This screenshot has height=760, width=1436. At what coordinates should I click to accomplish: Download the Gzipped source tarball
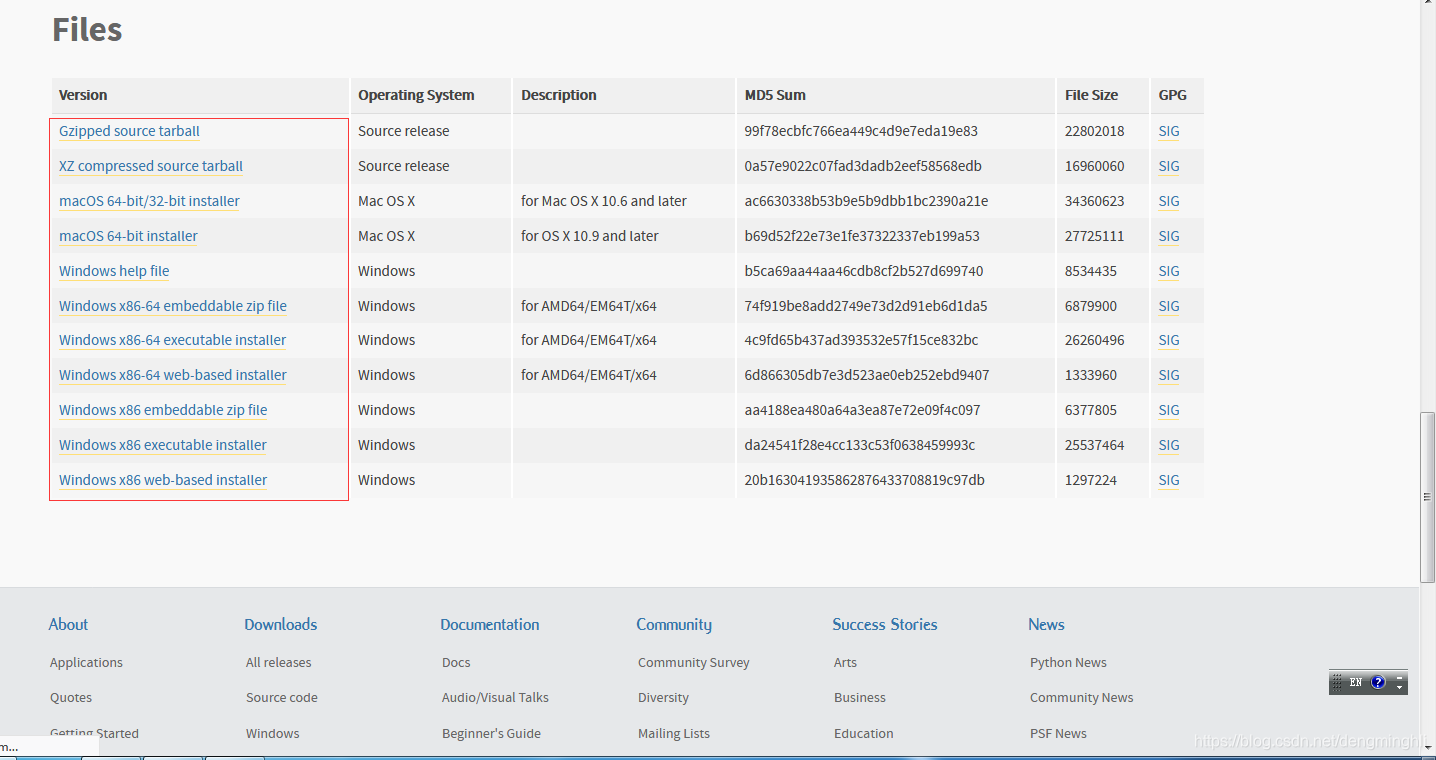(x=129, y=131)
